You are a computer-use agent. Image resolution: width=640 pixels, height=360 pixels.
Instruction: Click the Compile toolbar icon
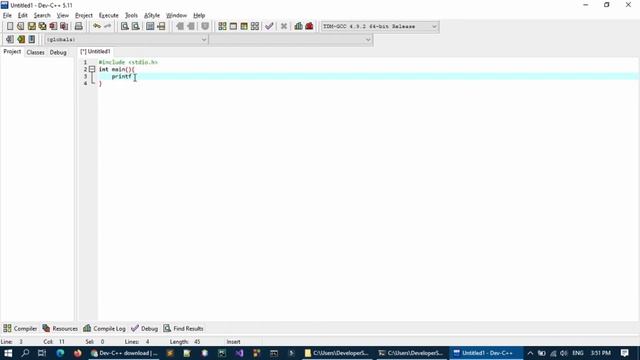click(222, 26)
